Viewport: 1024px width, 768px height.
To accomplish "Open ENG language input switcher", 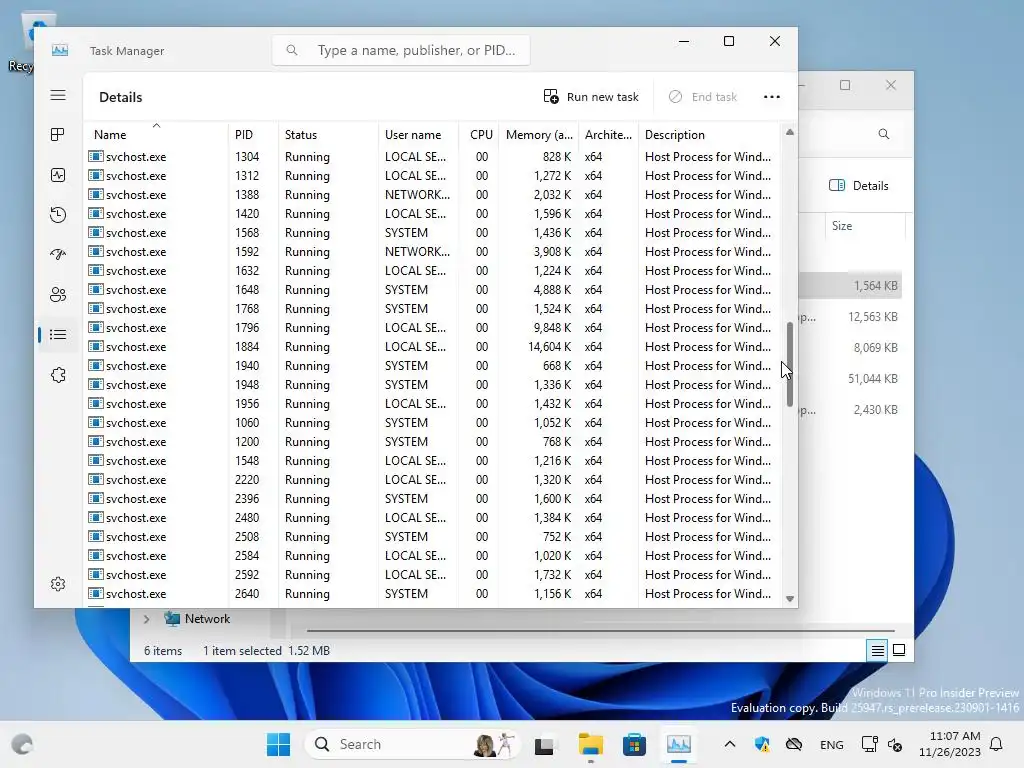I will tap(831, 744).
